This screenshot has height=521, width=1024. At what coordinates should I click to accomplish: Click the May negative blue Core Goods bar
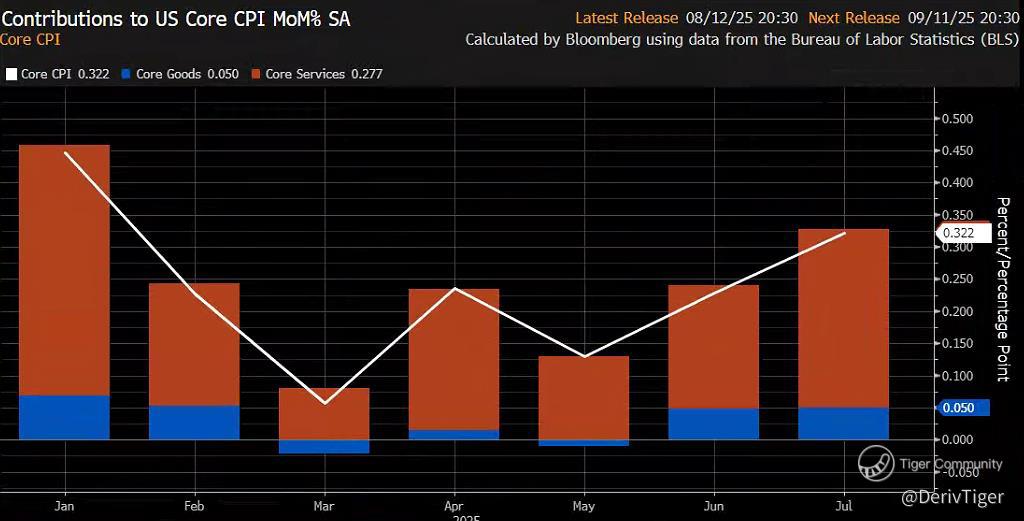point(584,443)
